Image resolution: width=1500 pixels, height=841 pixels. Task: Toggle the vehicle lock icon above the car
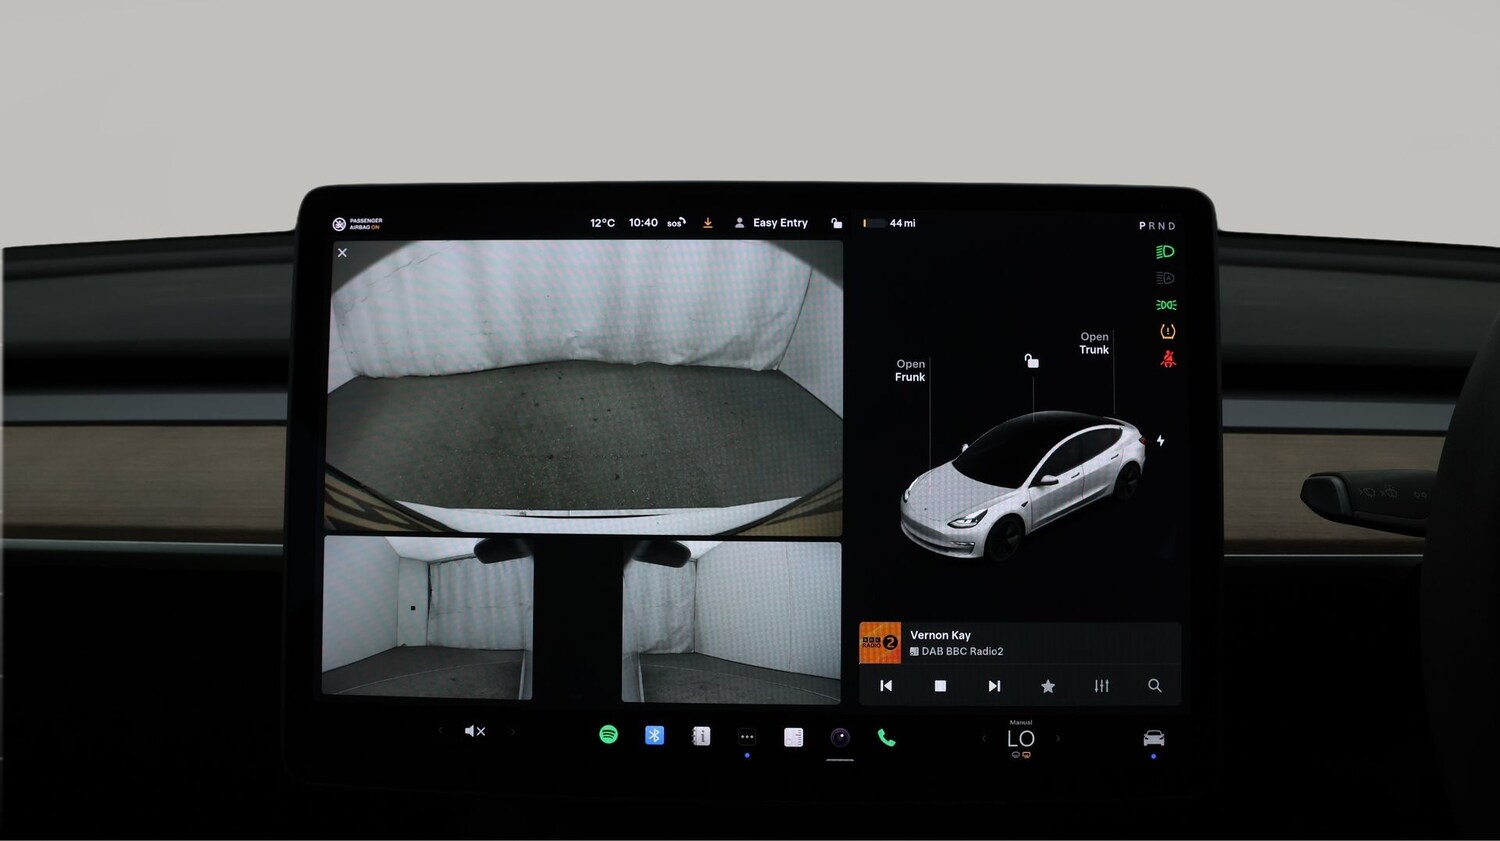1031,360
